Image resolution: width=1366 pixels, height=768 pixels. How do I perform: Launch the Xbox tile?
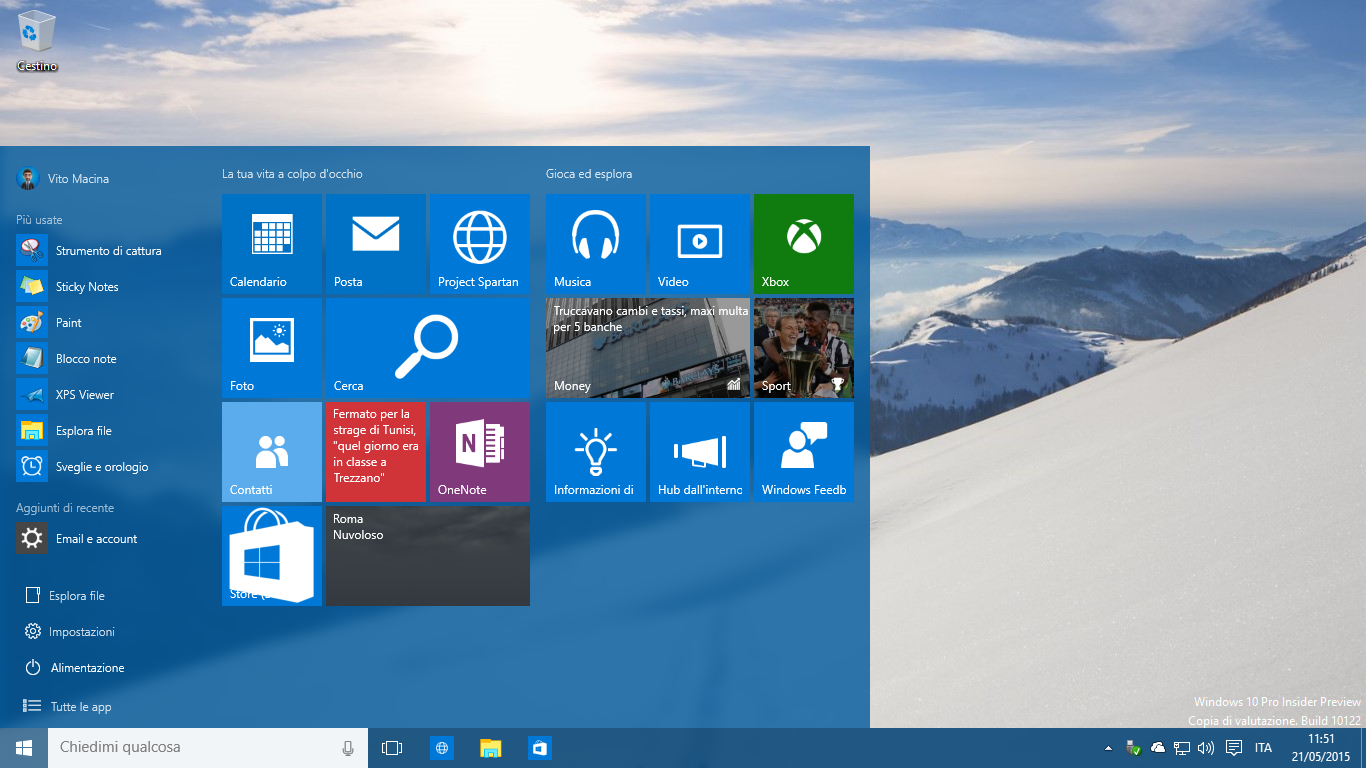click(804, 244)
